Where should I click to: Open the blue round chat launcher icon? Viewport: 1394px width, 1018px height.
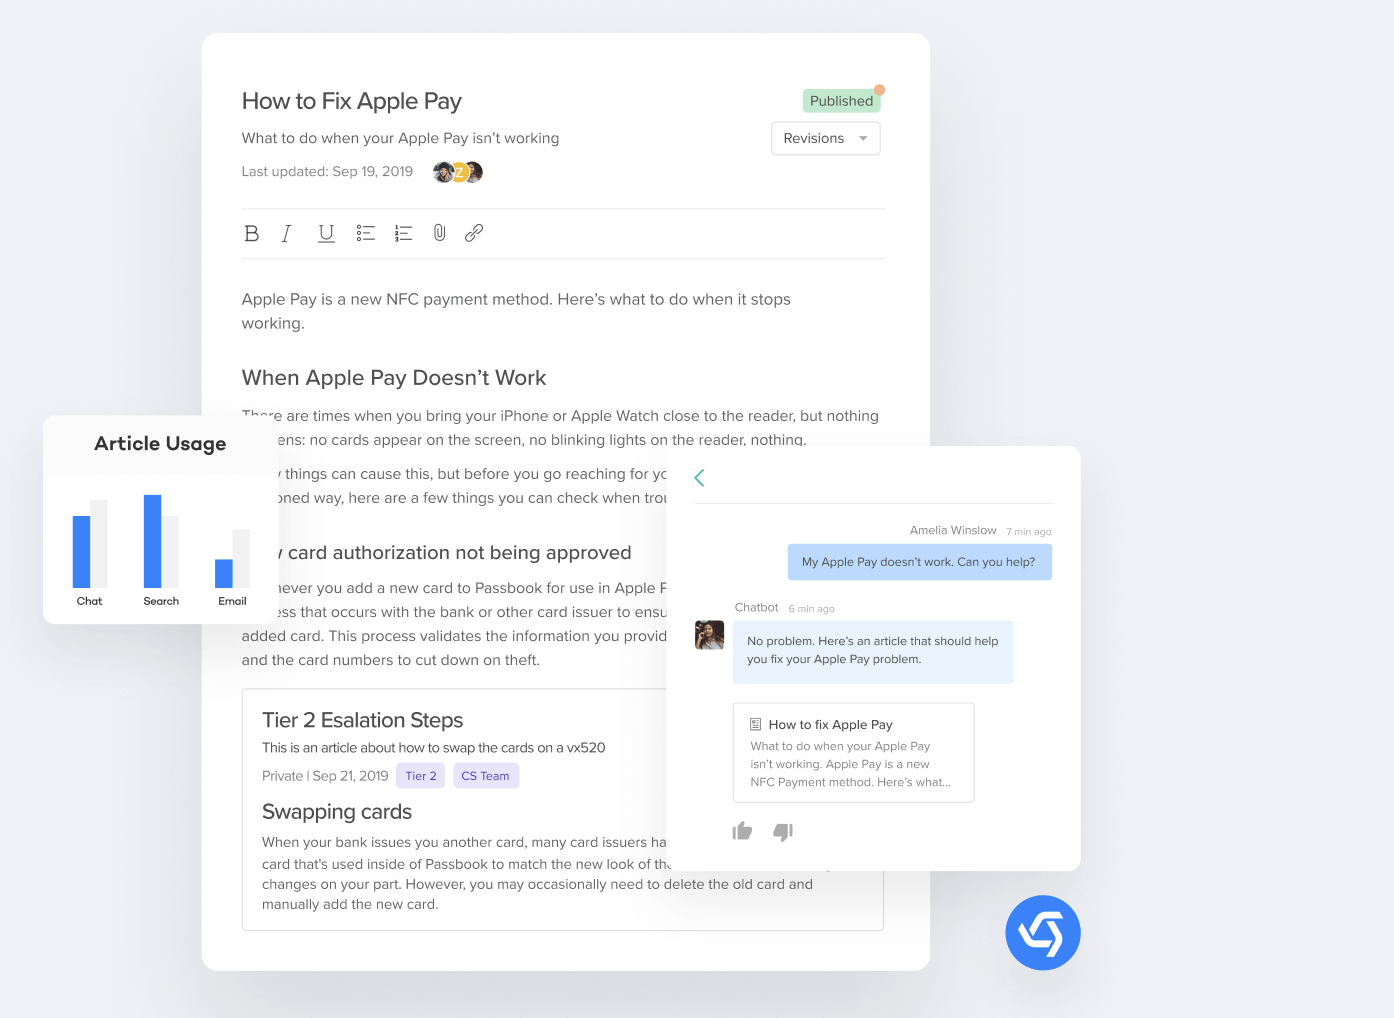click(1042, 932)
